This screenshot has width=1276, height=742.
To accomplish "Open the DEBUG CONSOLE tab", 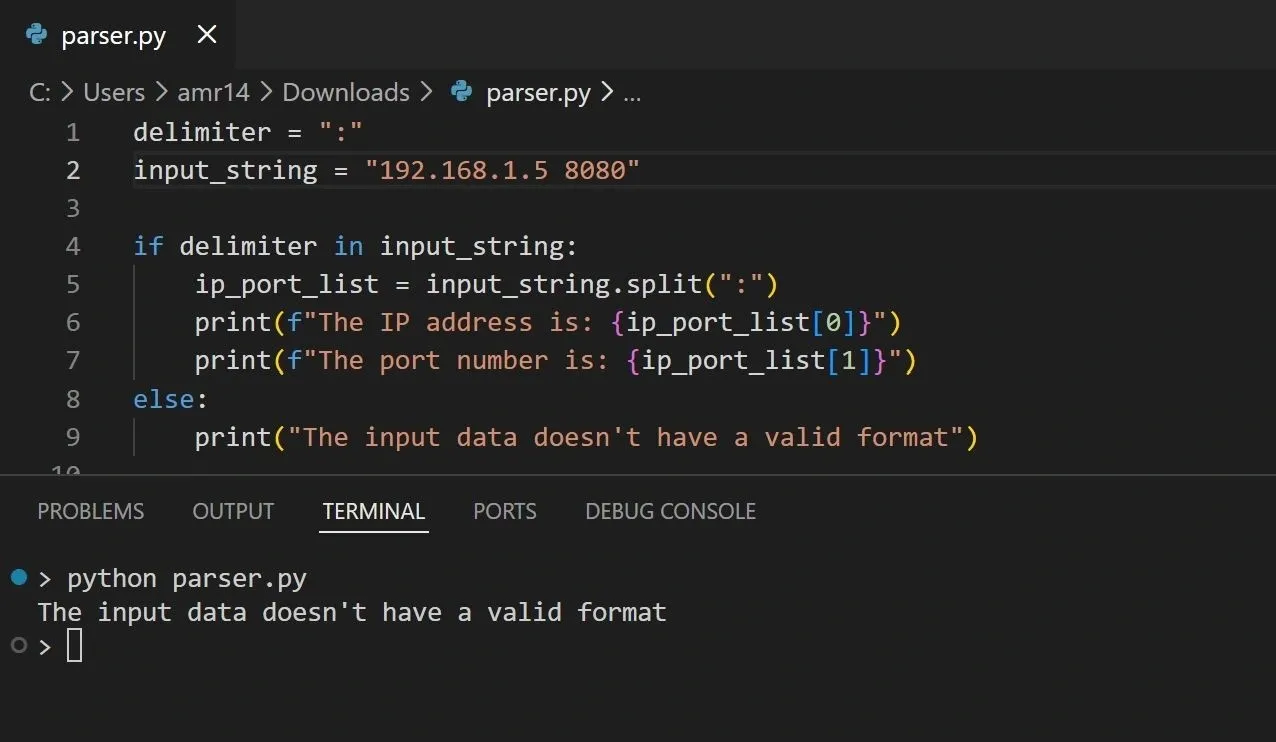I will coord(670,511).
